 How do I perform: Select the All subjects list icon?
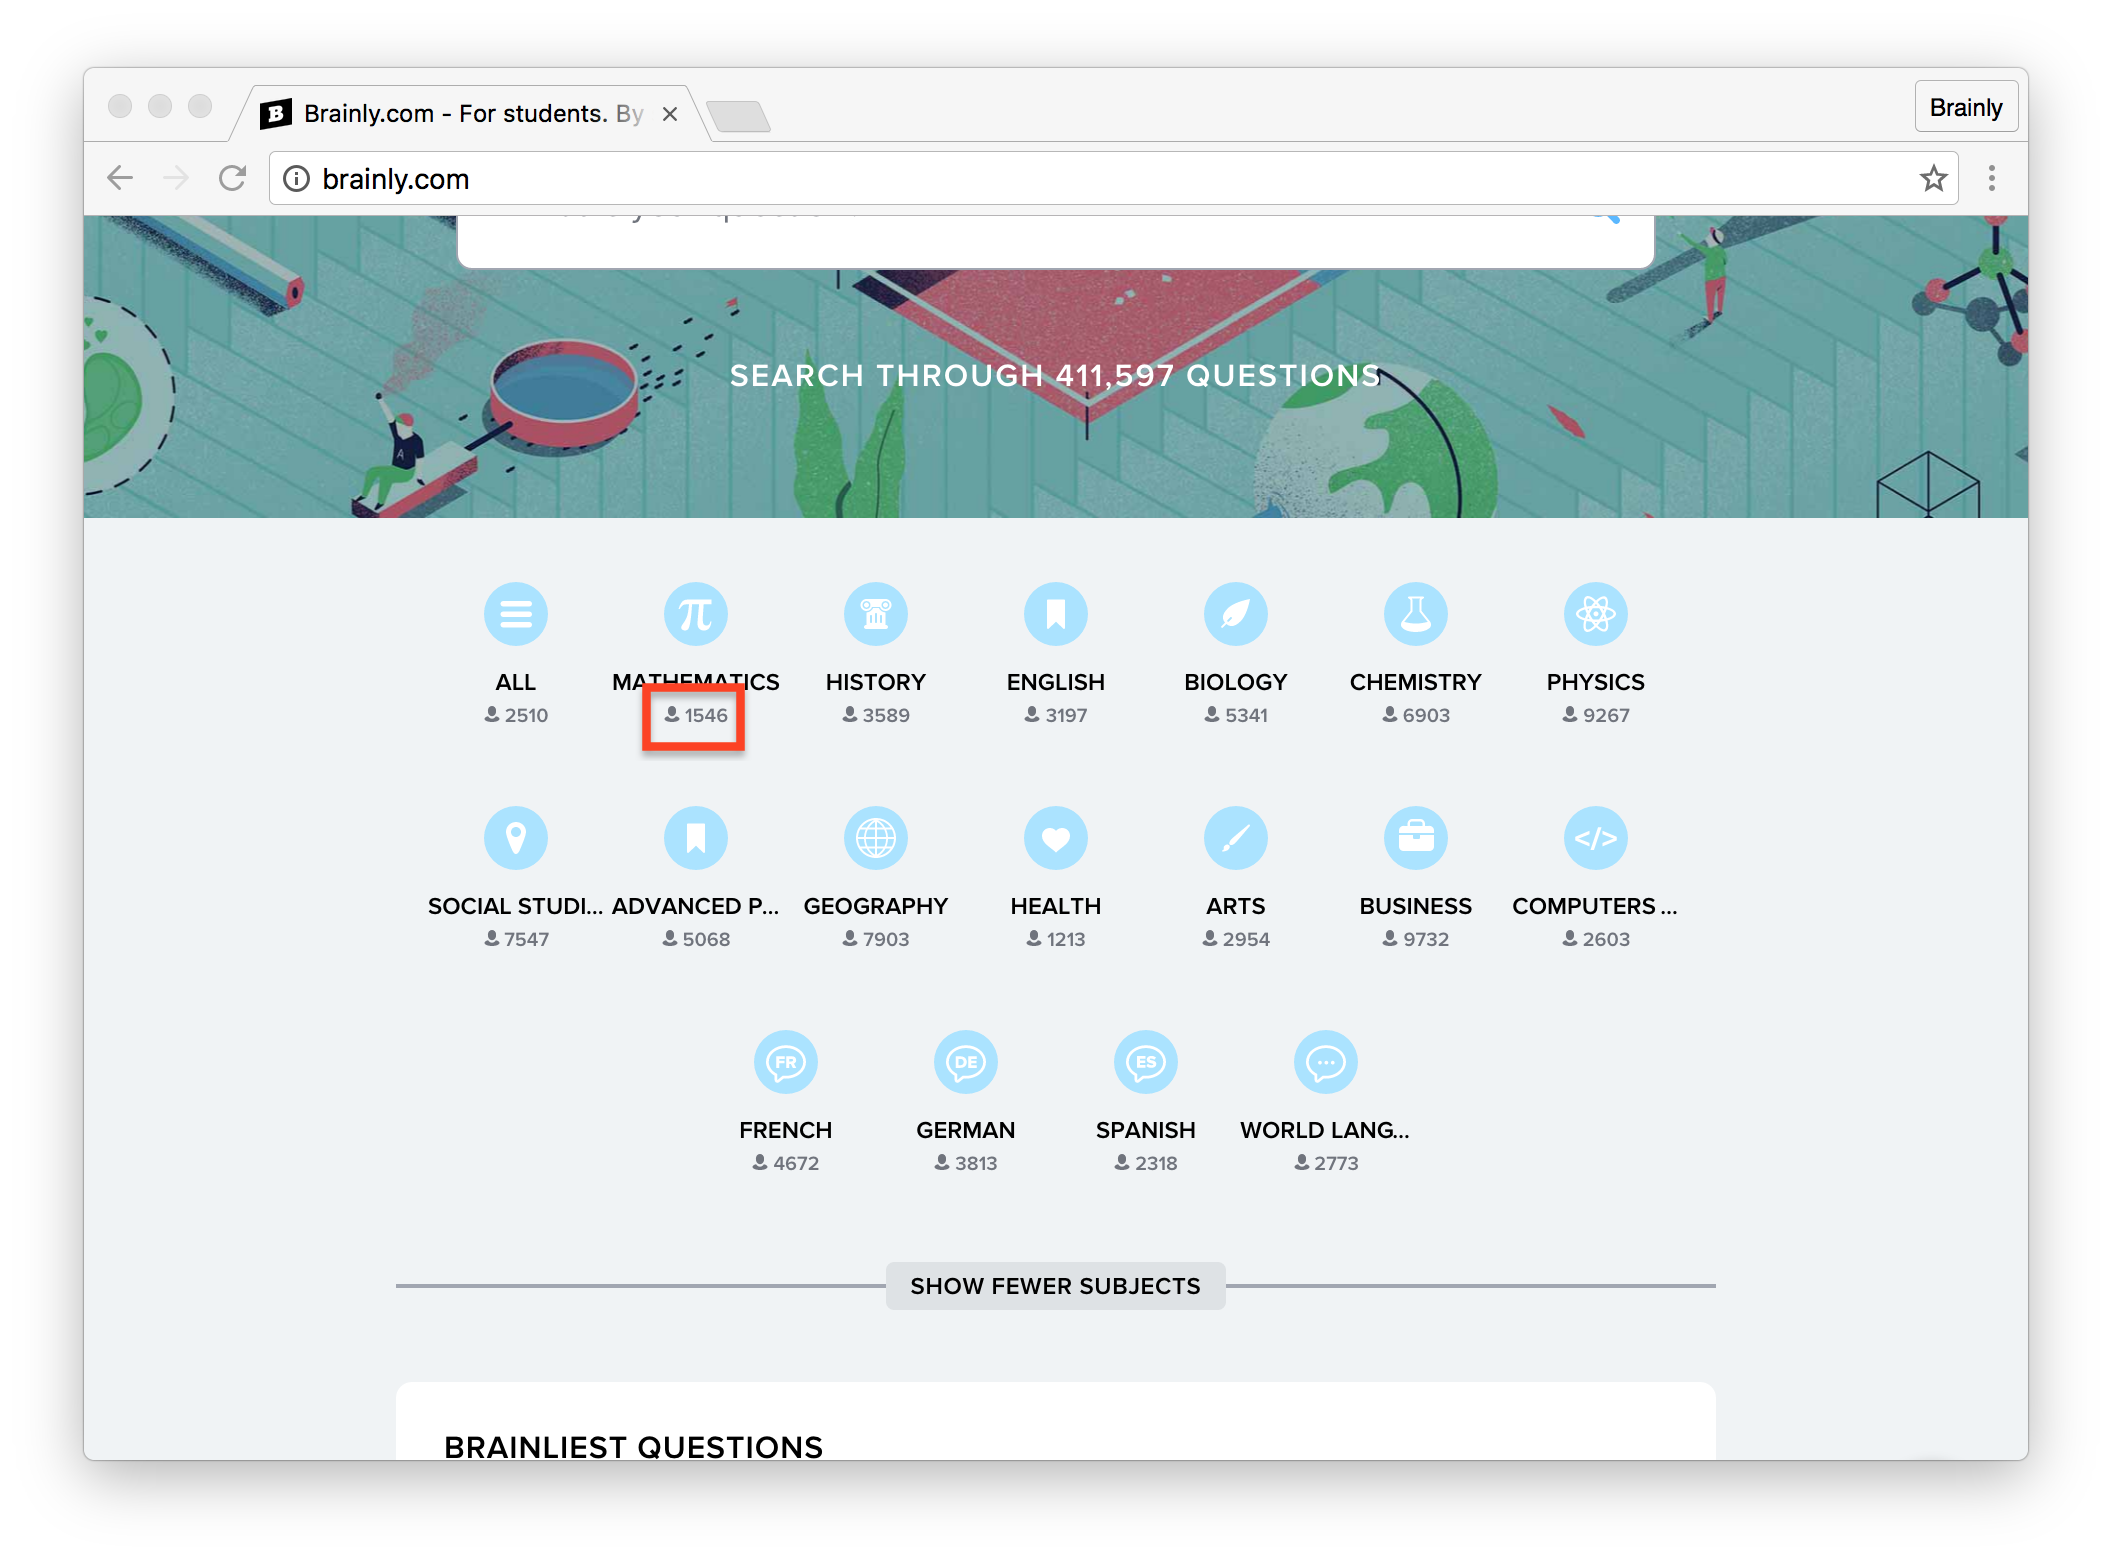click(x=515, y=614)
